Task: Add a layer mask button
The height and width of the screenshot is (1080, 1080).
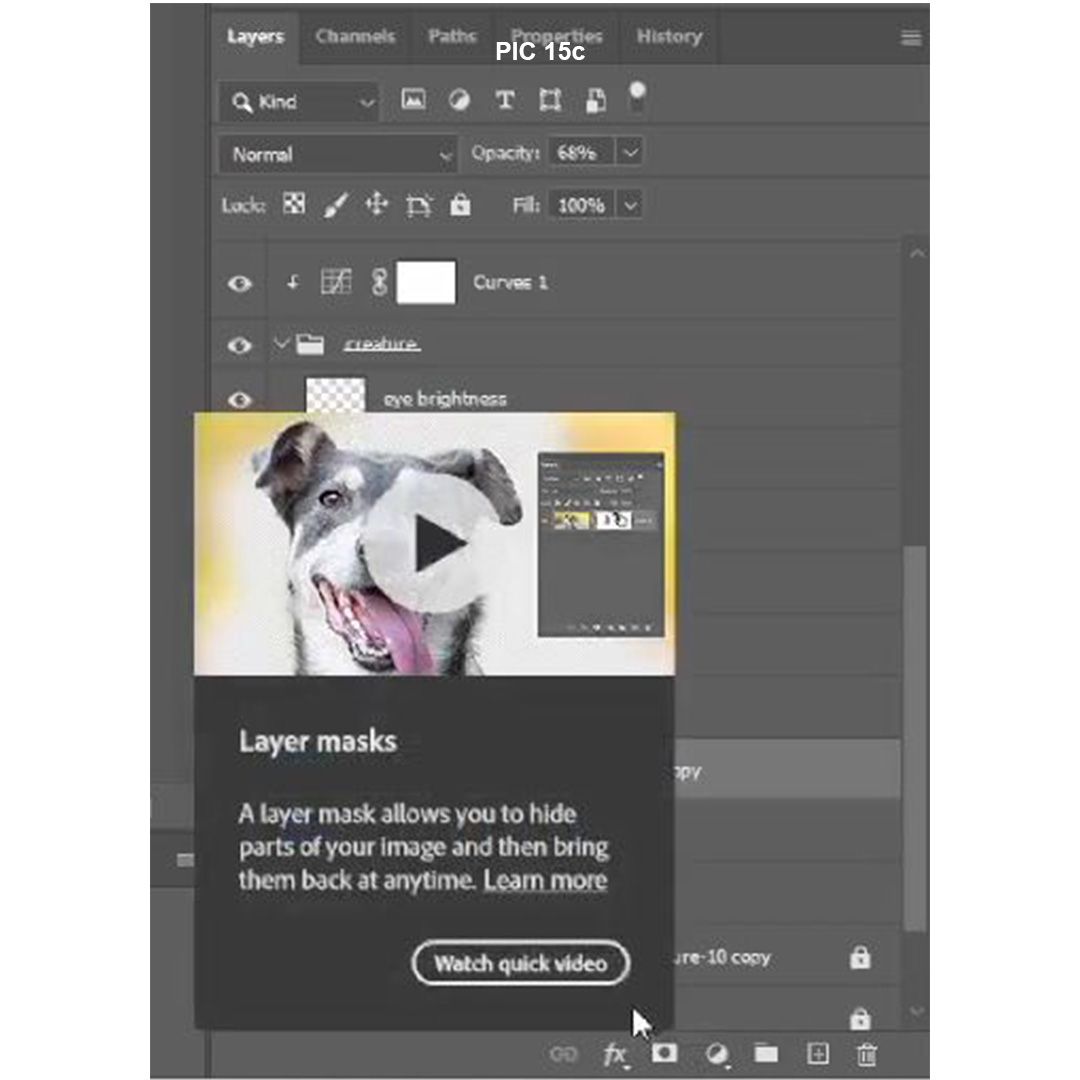Action: (665, 1053)
